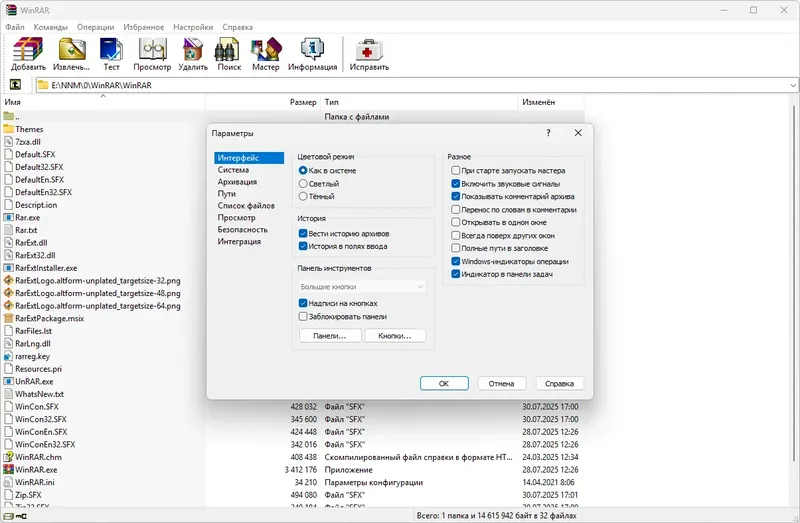The image size is (800, 523).
Task: Click the WinRAR.ini settings file icon
Action: 8,482
